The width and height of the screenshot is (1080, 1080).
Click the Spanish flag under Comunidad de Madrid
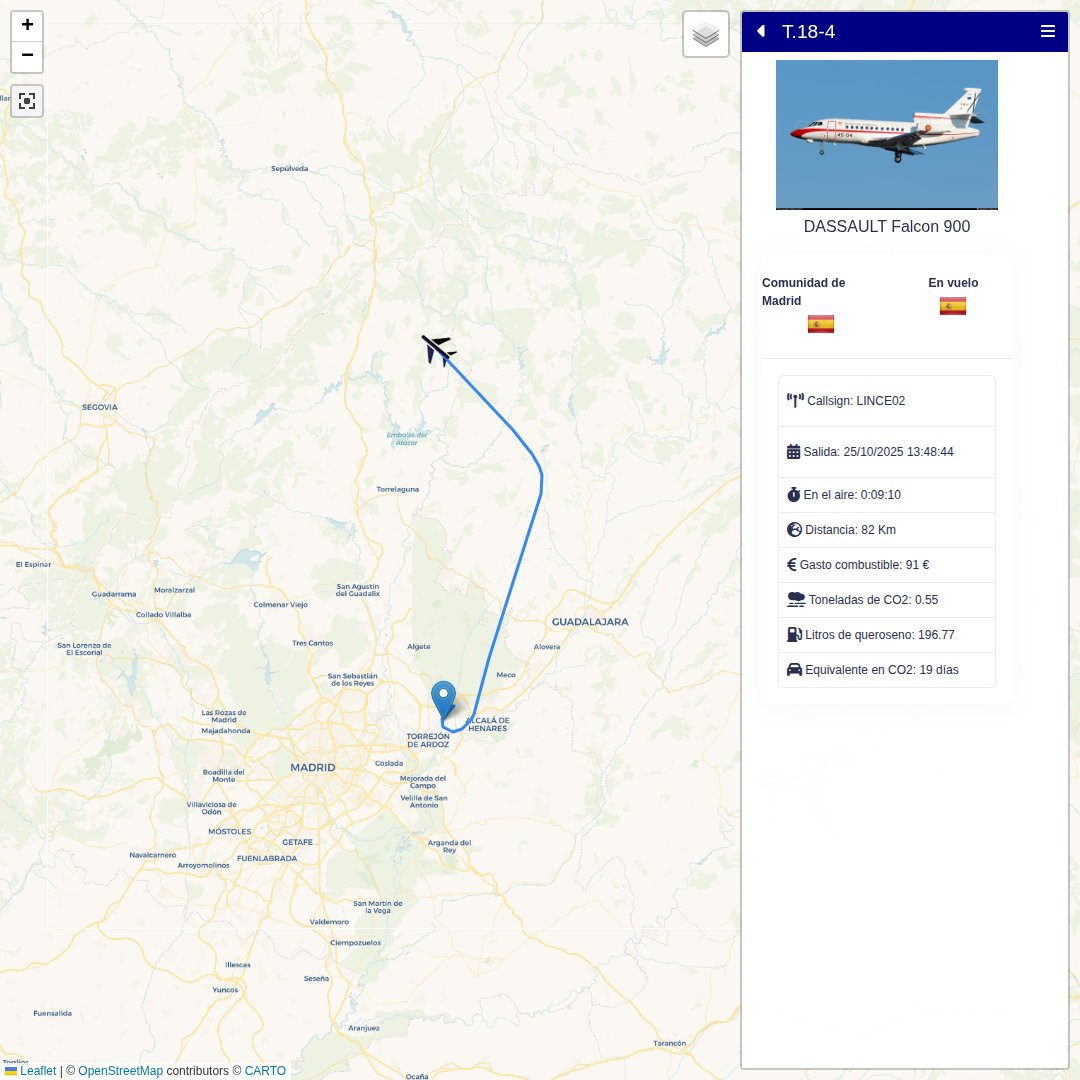tap(820, 324)
